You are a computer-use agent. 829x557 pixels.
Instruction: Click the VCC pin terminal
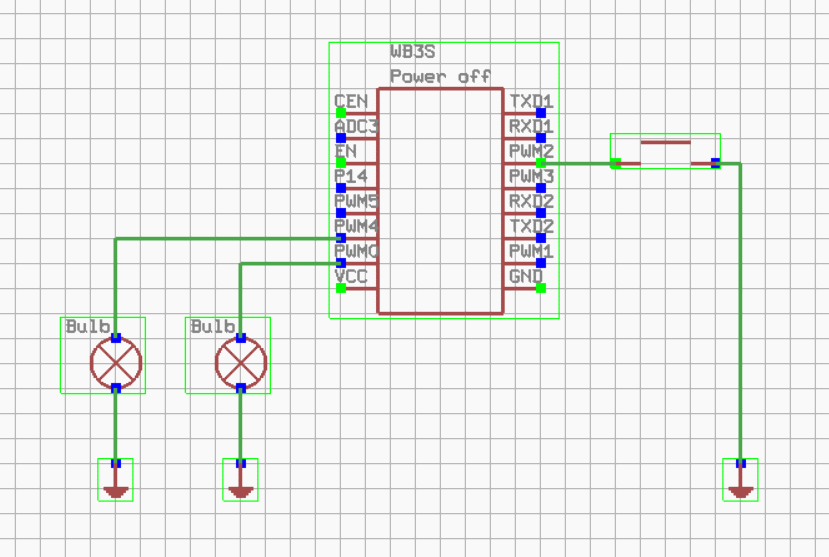point(341,288)
